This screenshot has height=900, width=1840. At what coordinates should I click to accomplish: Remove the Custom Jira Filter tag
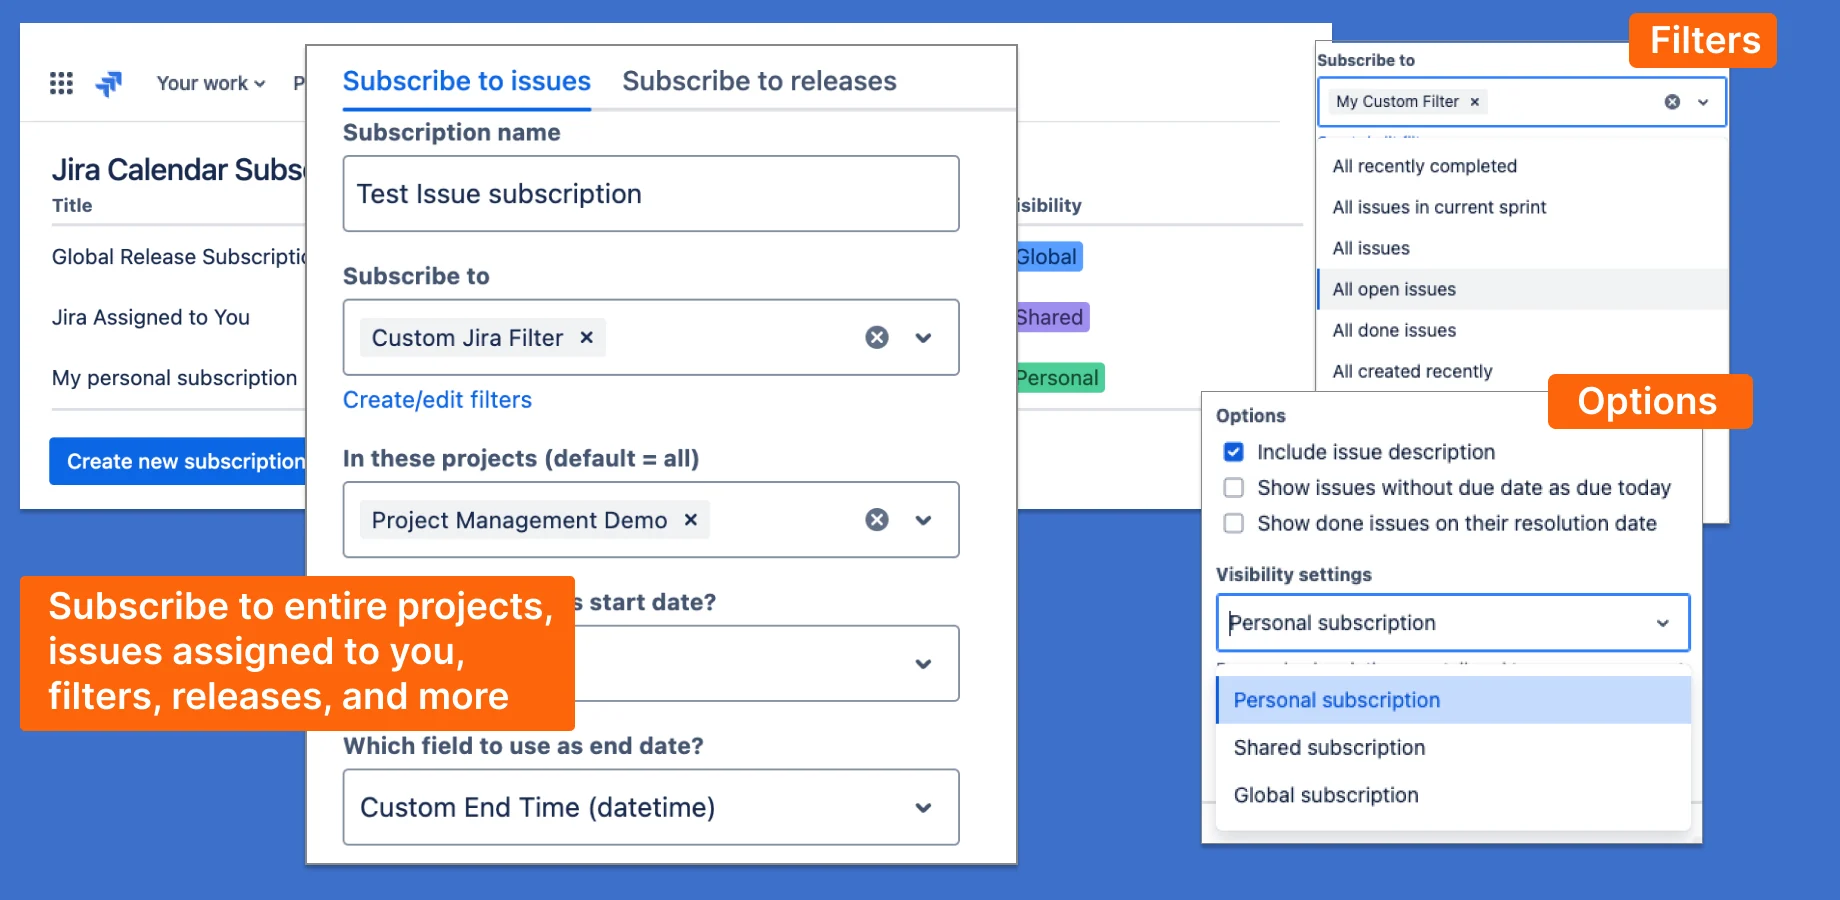(587, 338)
